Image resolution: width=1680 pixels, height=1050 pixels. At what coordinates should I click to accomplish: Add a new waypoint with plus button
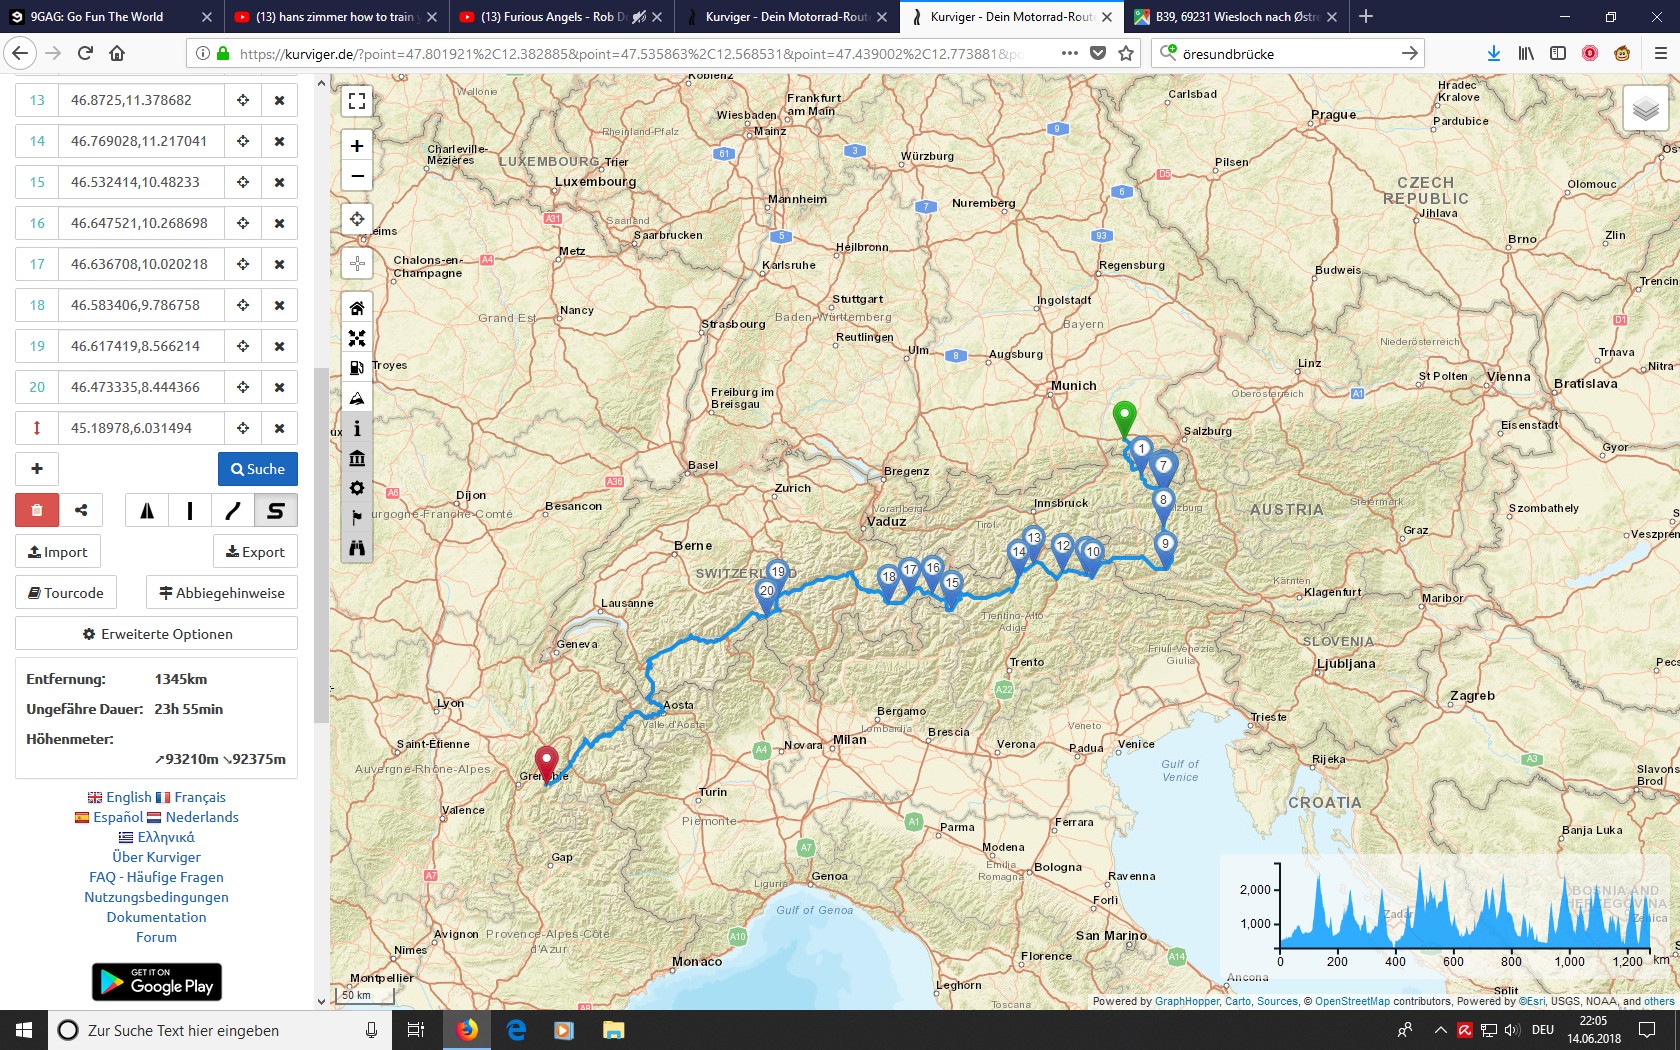click(37, 469)
